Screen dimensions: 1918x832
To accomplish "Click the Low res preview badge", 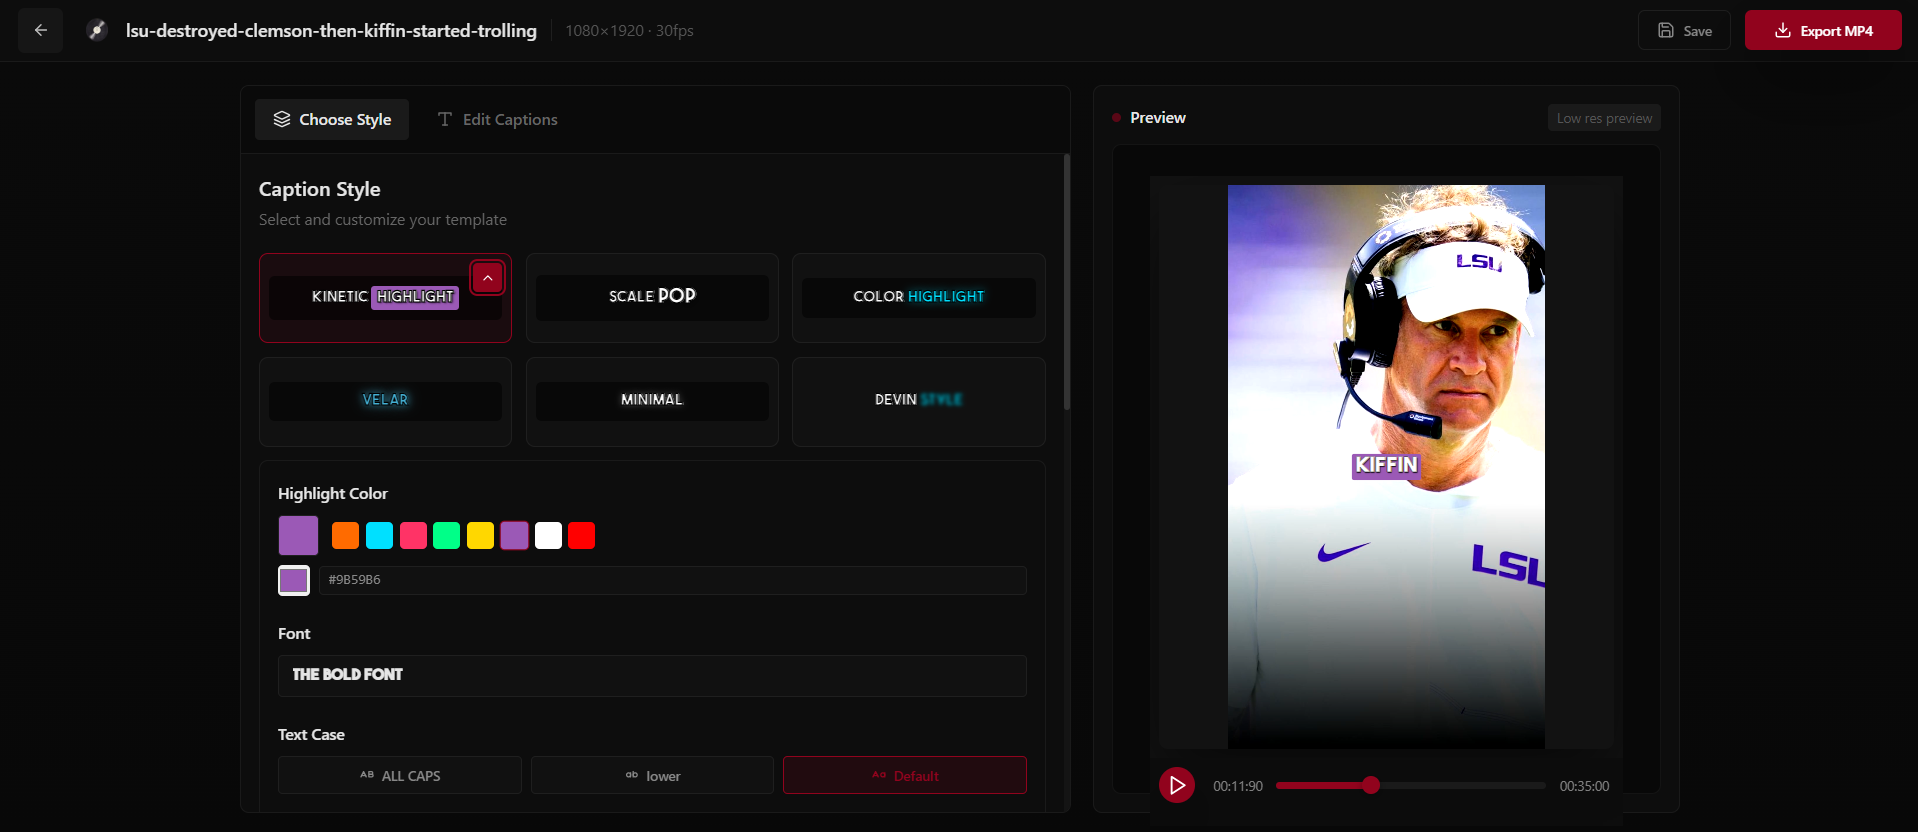I will (x=1604, y=118).
